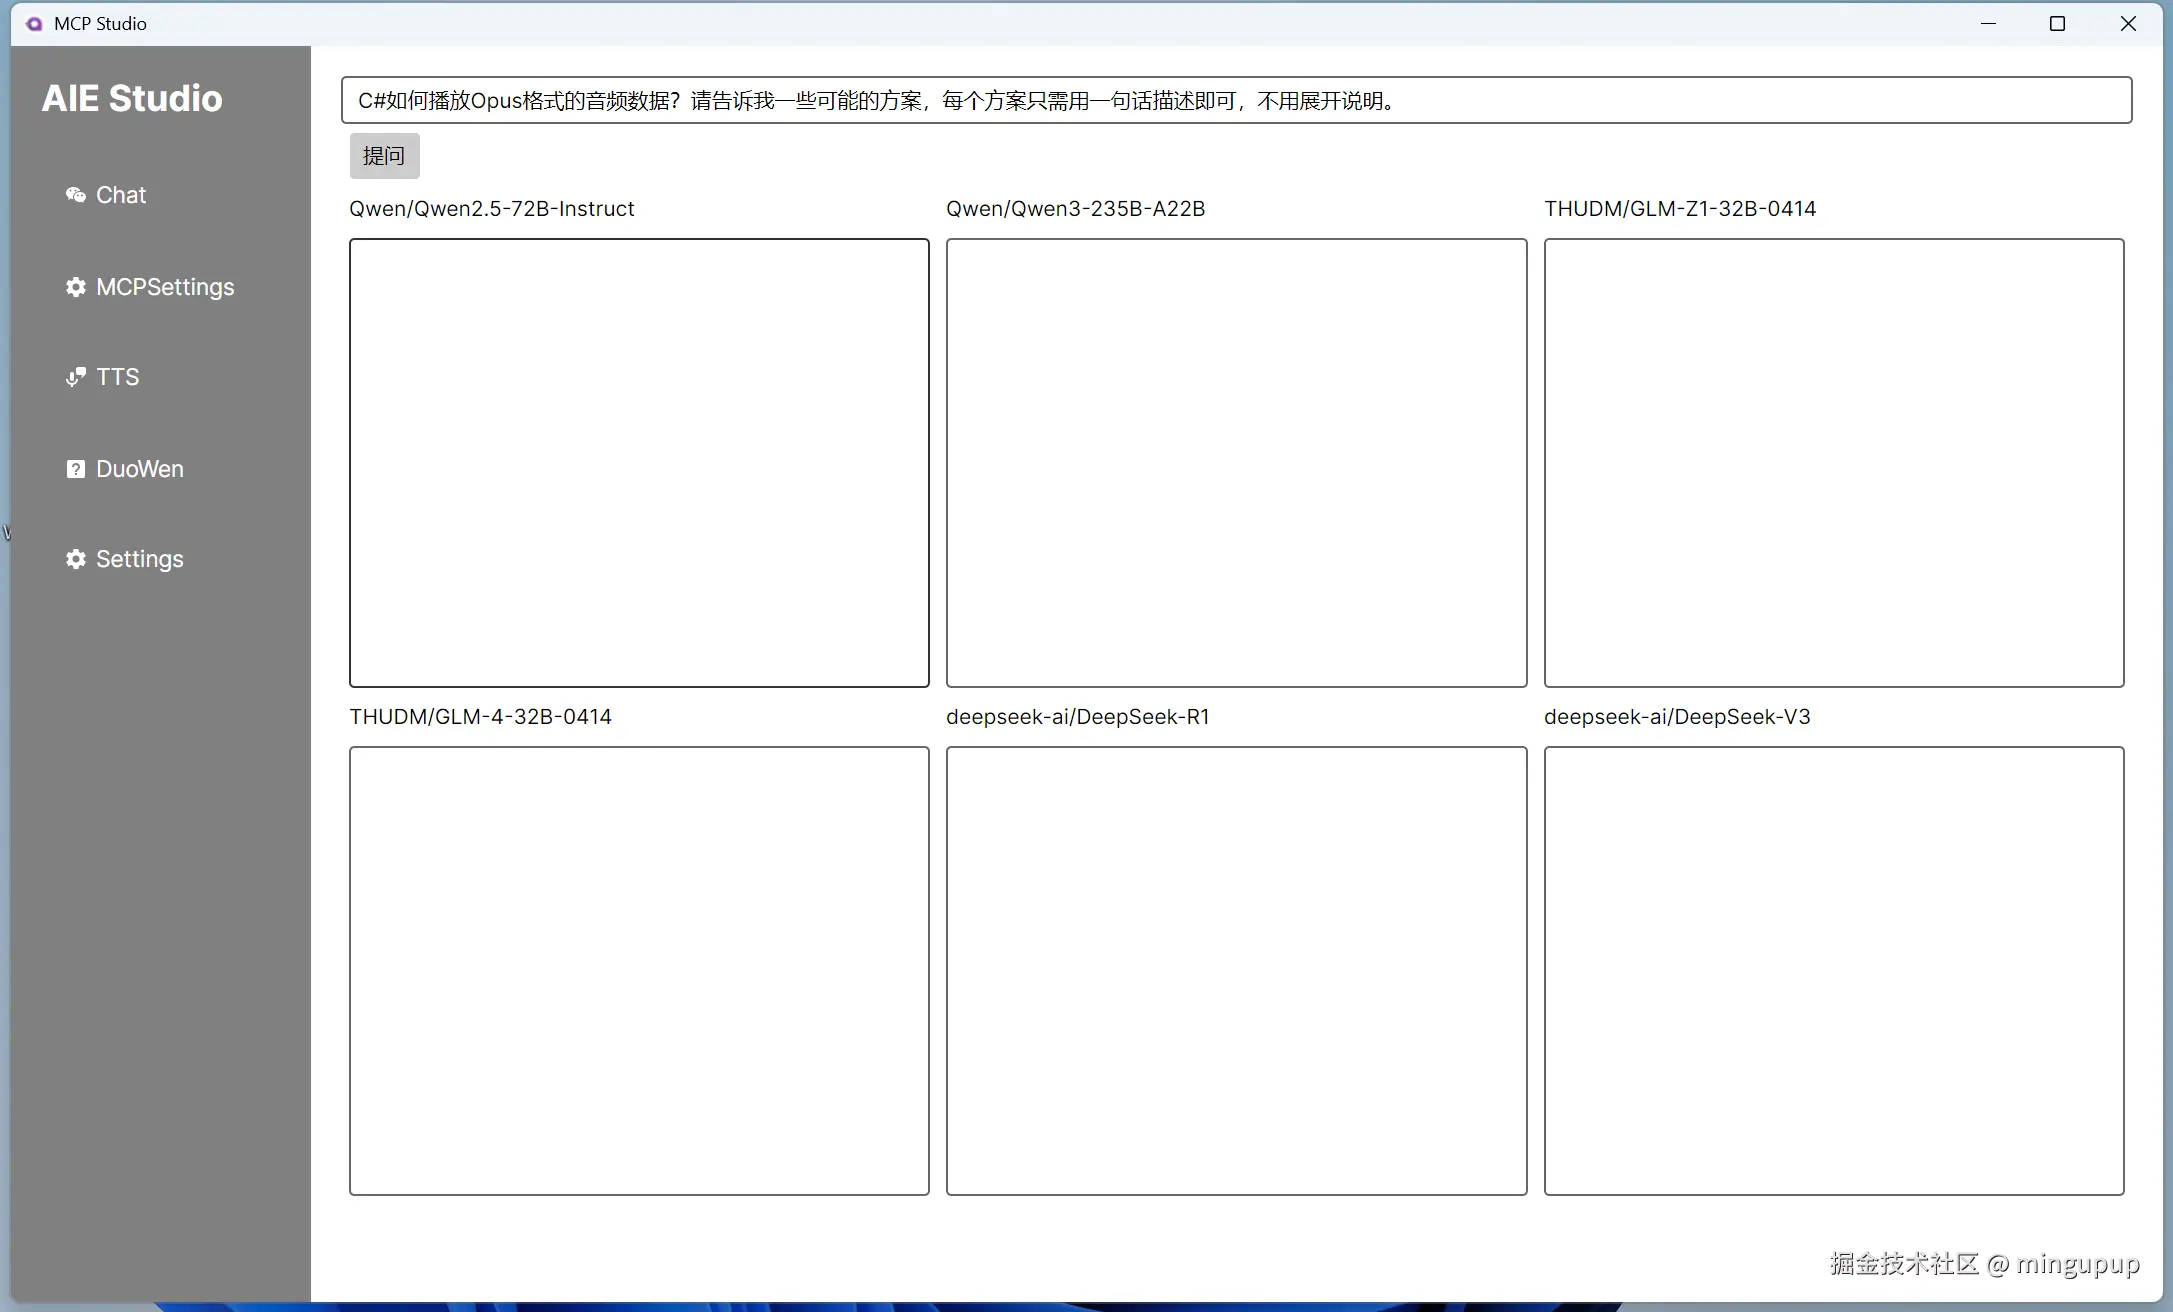2173x1312 pixels.
Task: Open the MCPSettings page label
Action: tap(165, 287)
